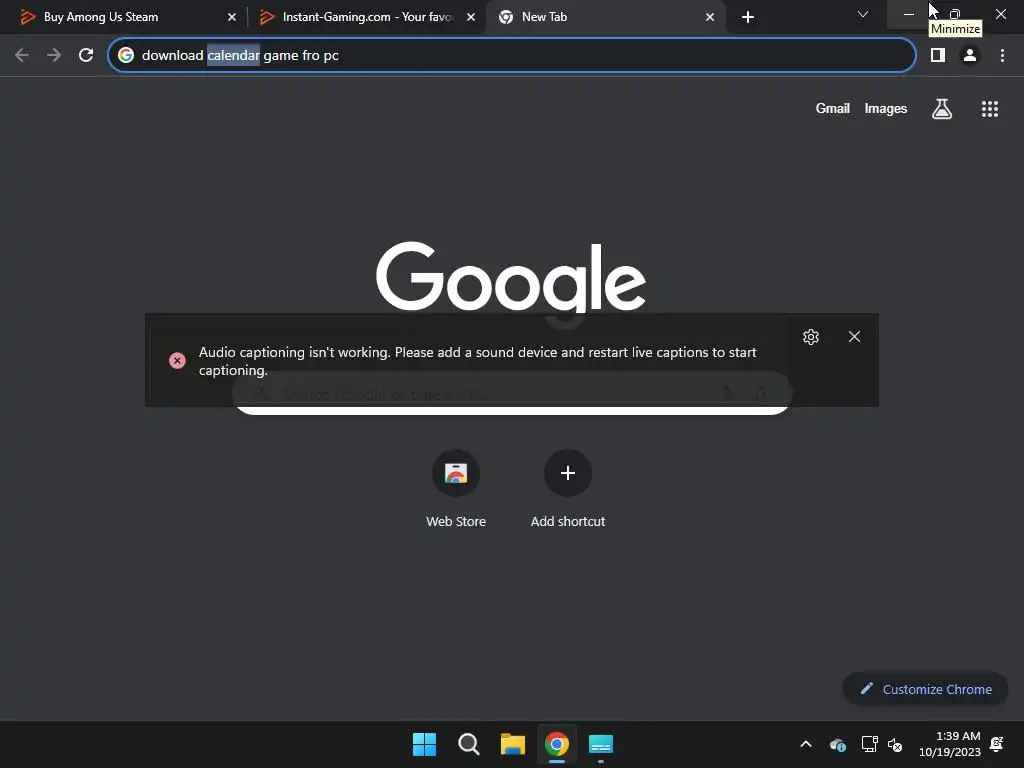The height and width of the screenshot is (768, 1024).
Task: Close the Instant-Gaming.com tab
Action: point(471,17)
